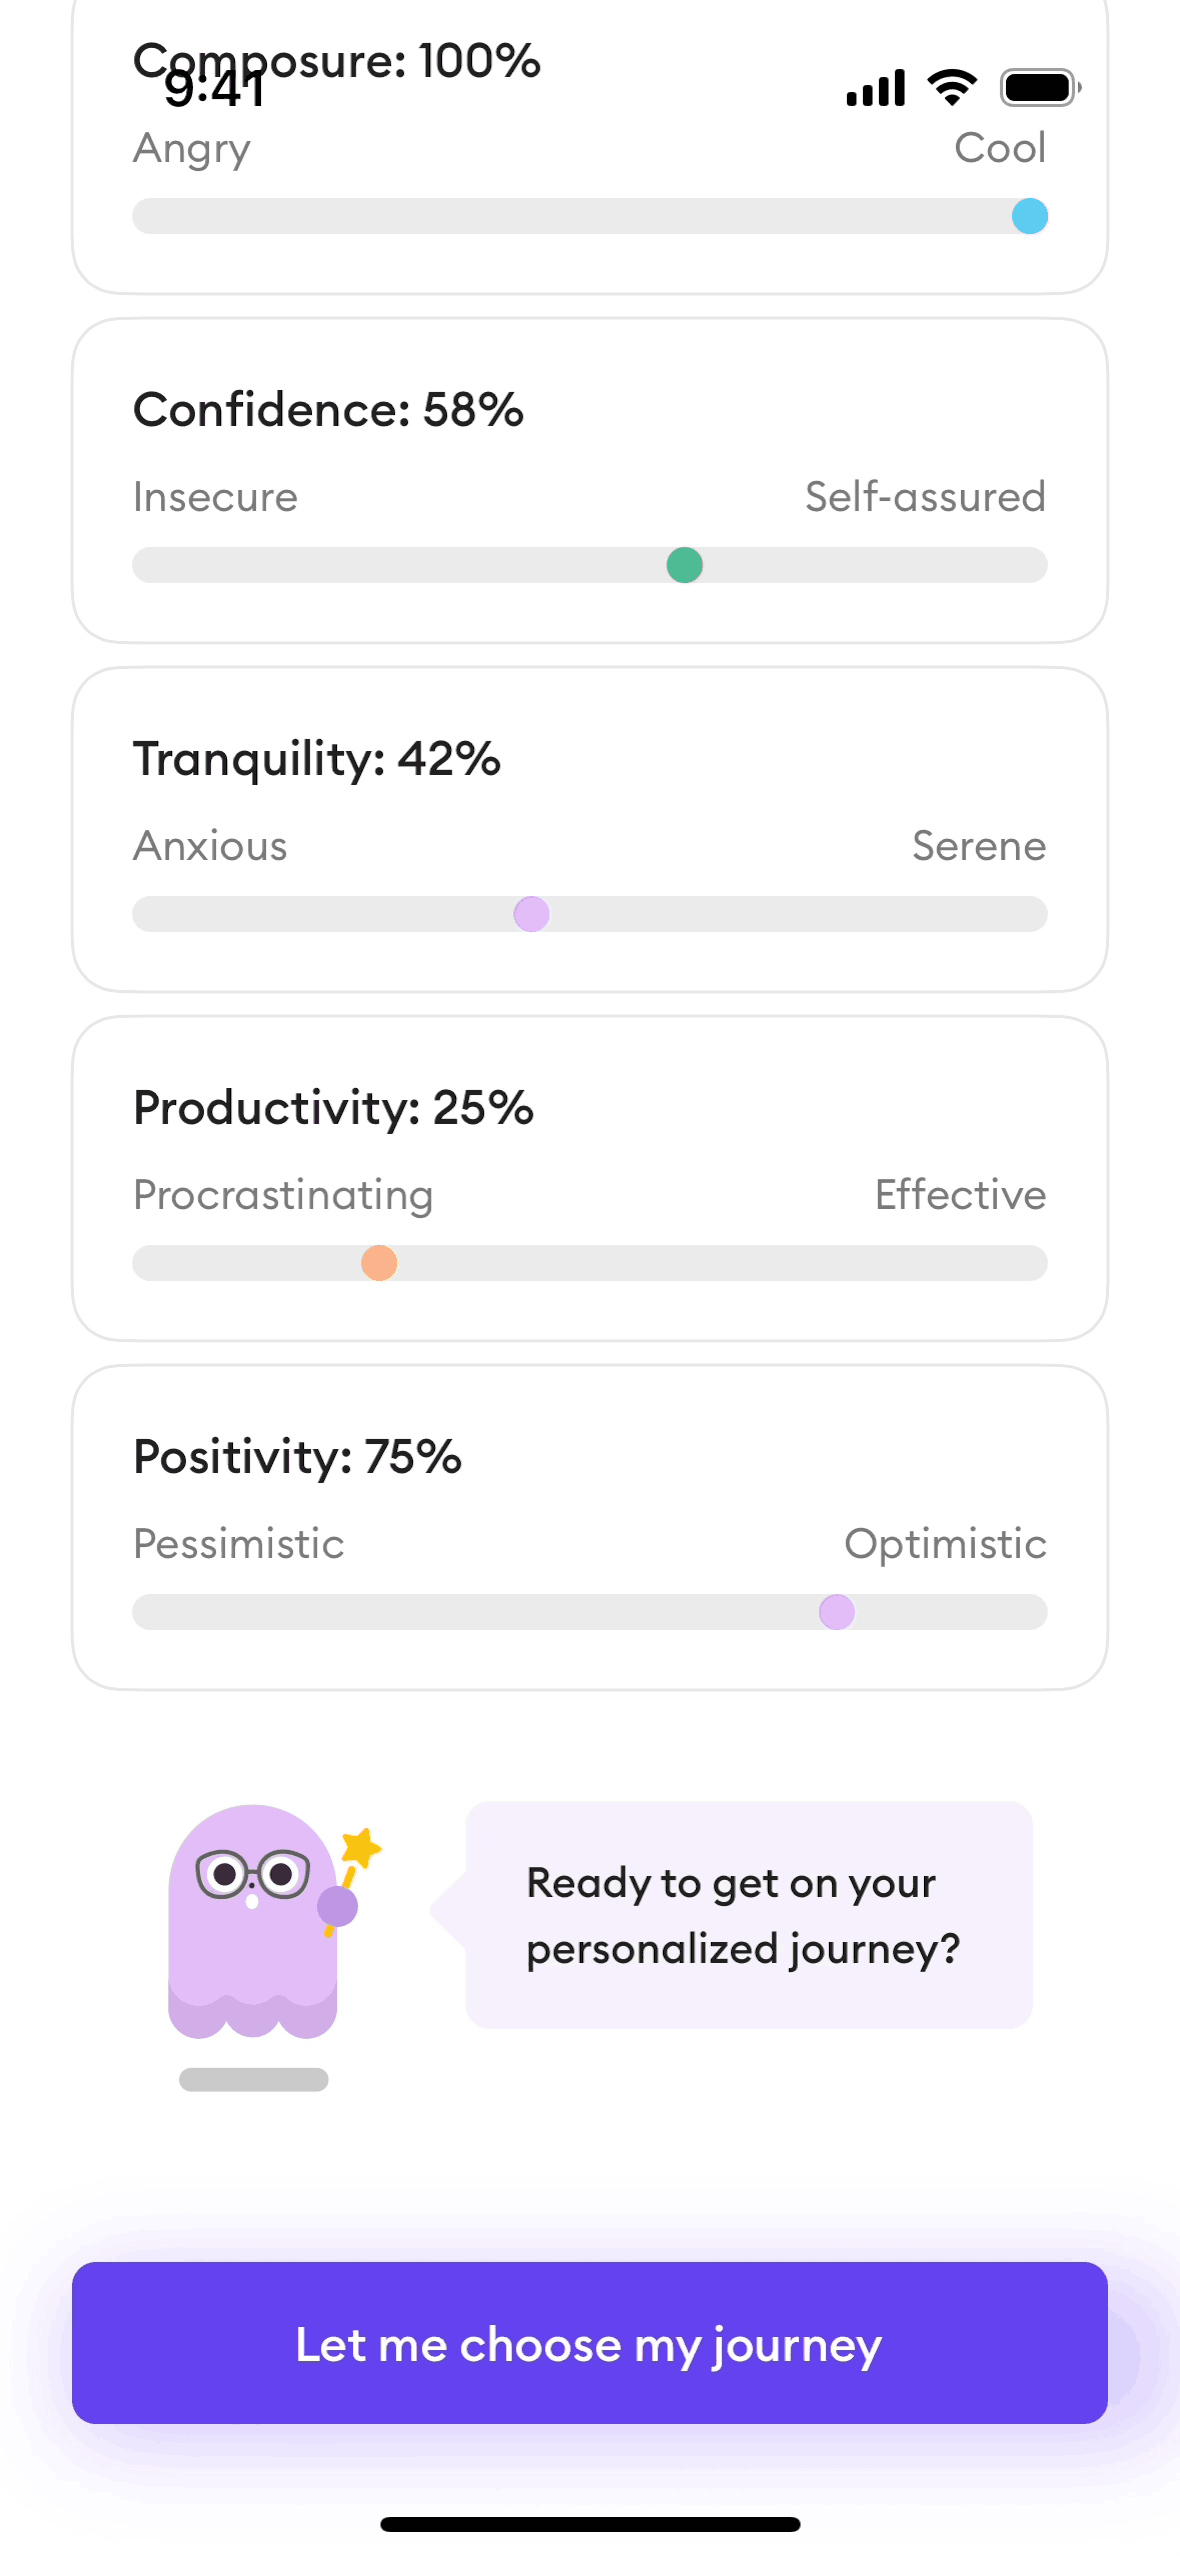Tap the Tranquility: 42% heading

[316, 759]
